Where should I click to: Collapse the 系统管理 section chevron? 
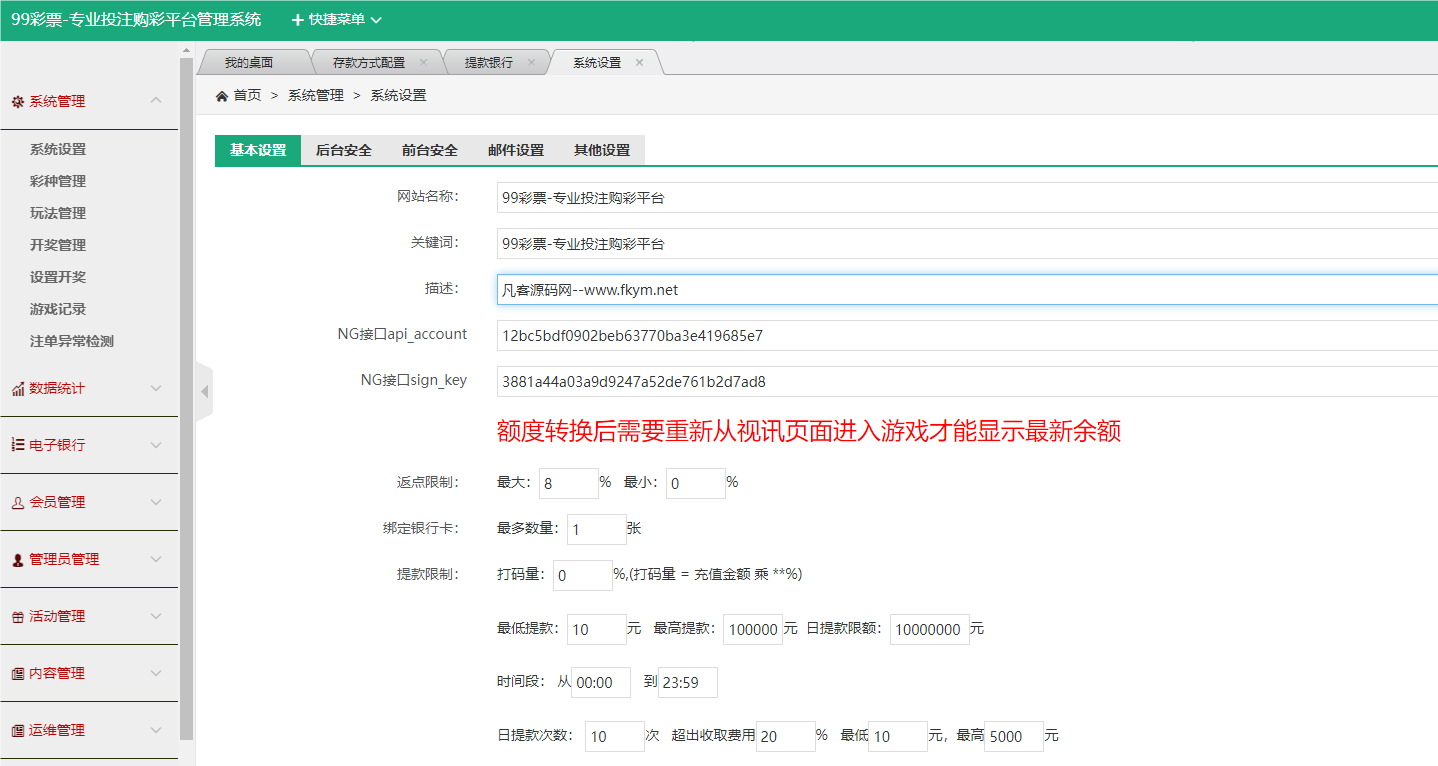tap(156, 100)
